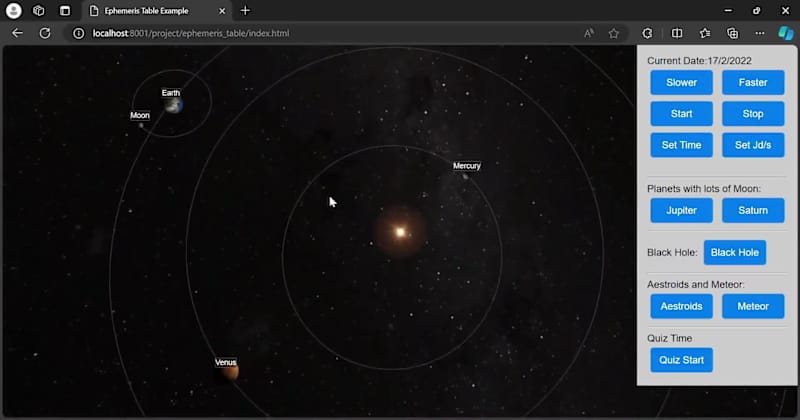Open the tab actions menu icon
This screenshot has width=800, height=420.
coord(65,11)
